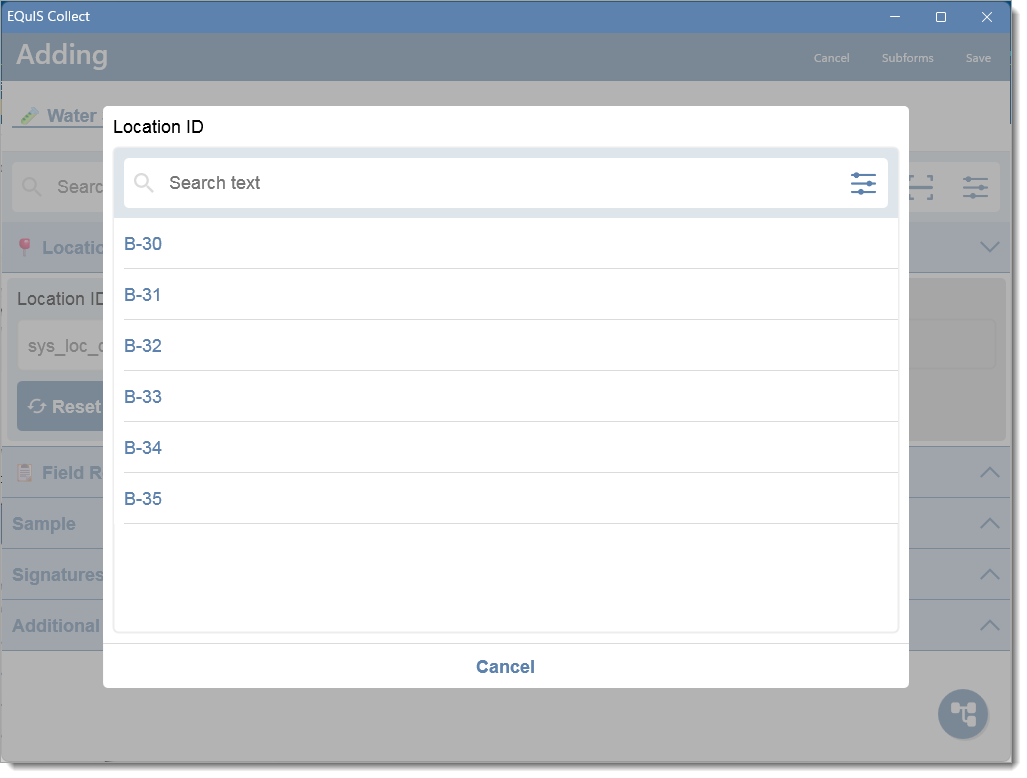Click the red pin Location icon

[x=25, y=247]
